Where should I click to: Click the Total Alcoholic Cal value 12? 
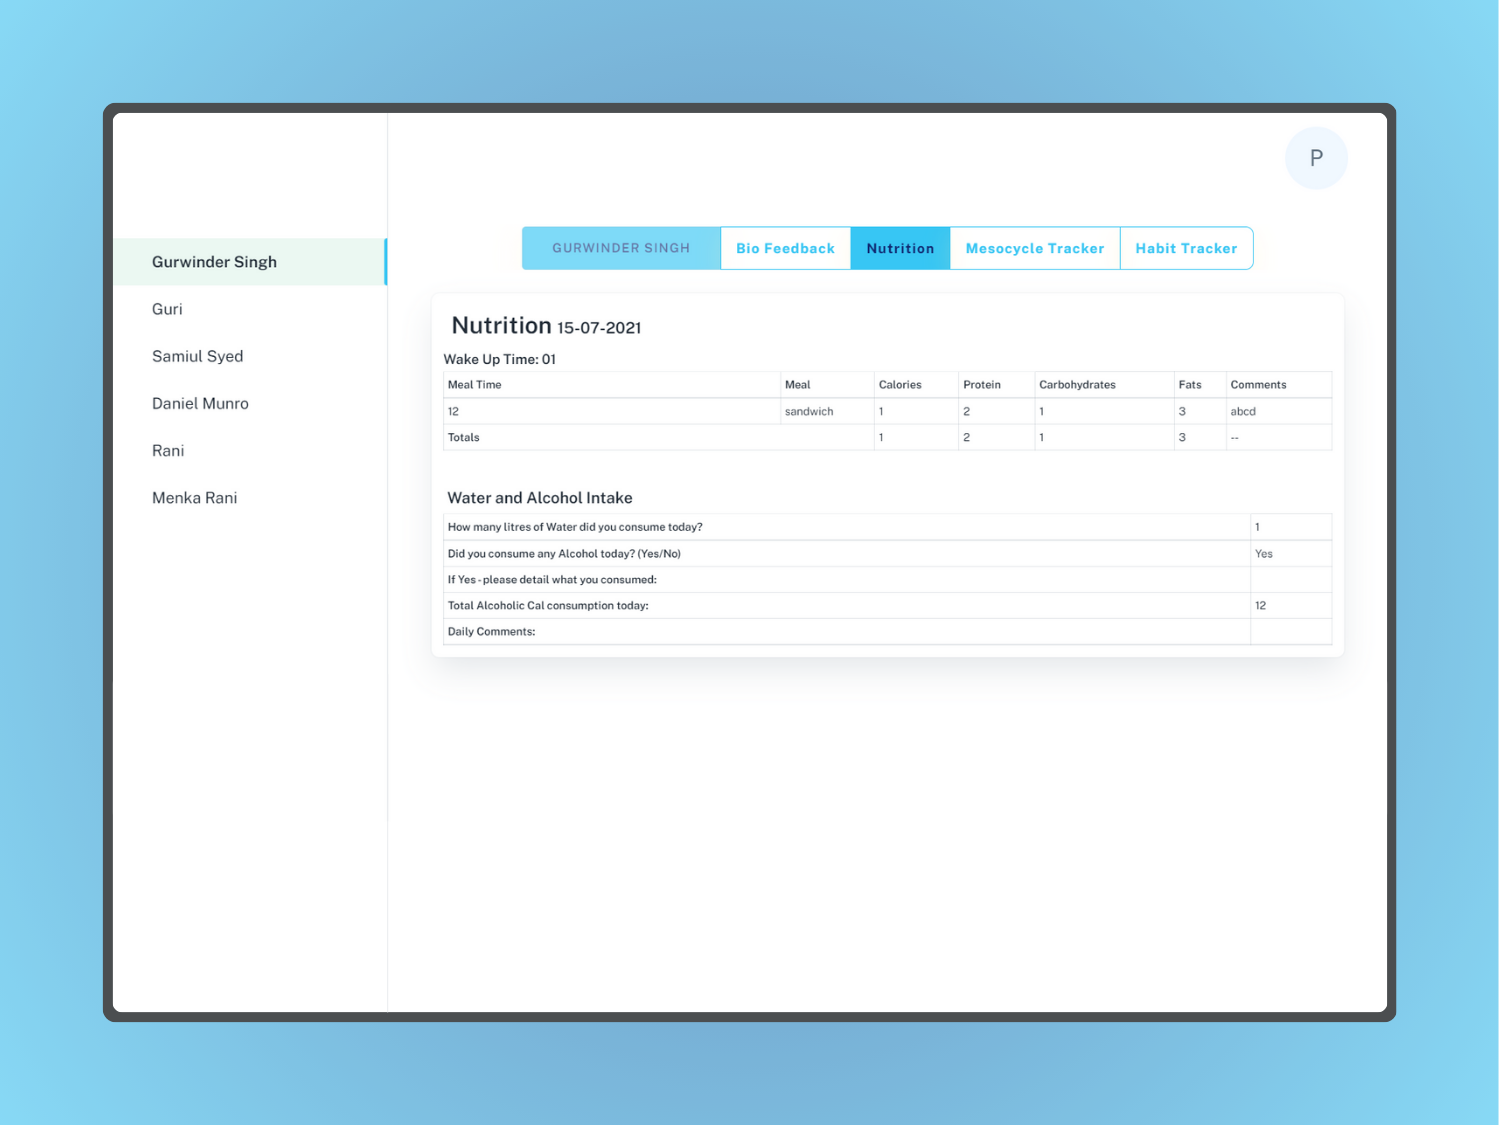(x=1261, y=605)
